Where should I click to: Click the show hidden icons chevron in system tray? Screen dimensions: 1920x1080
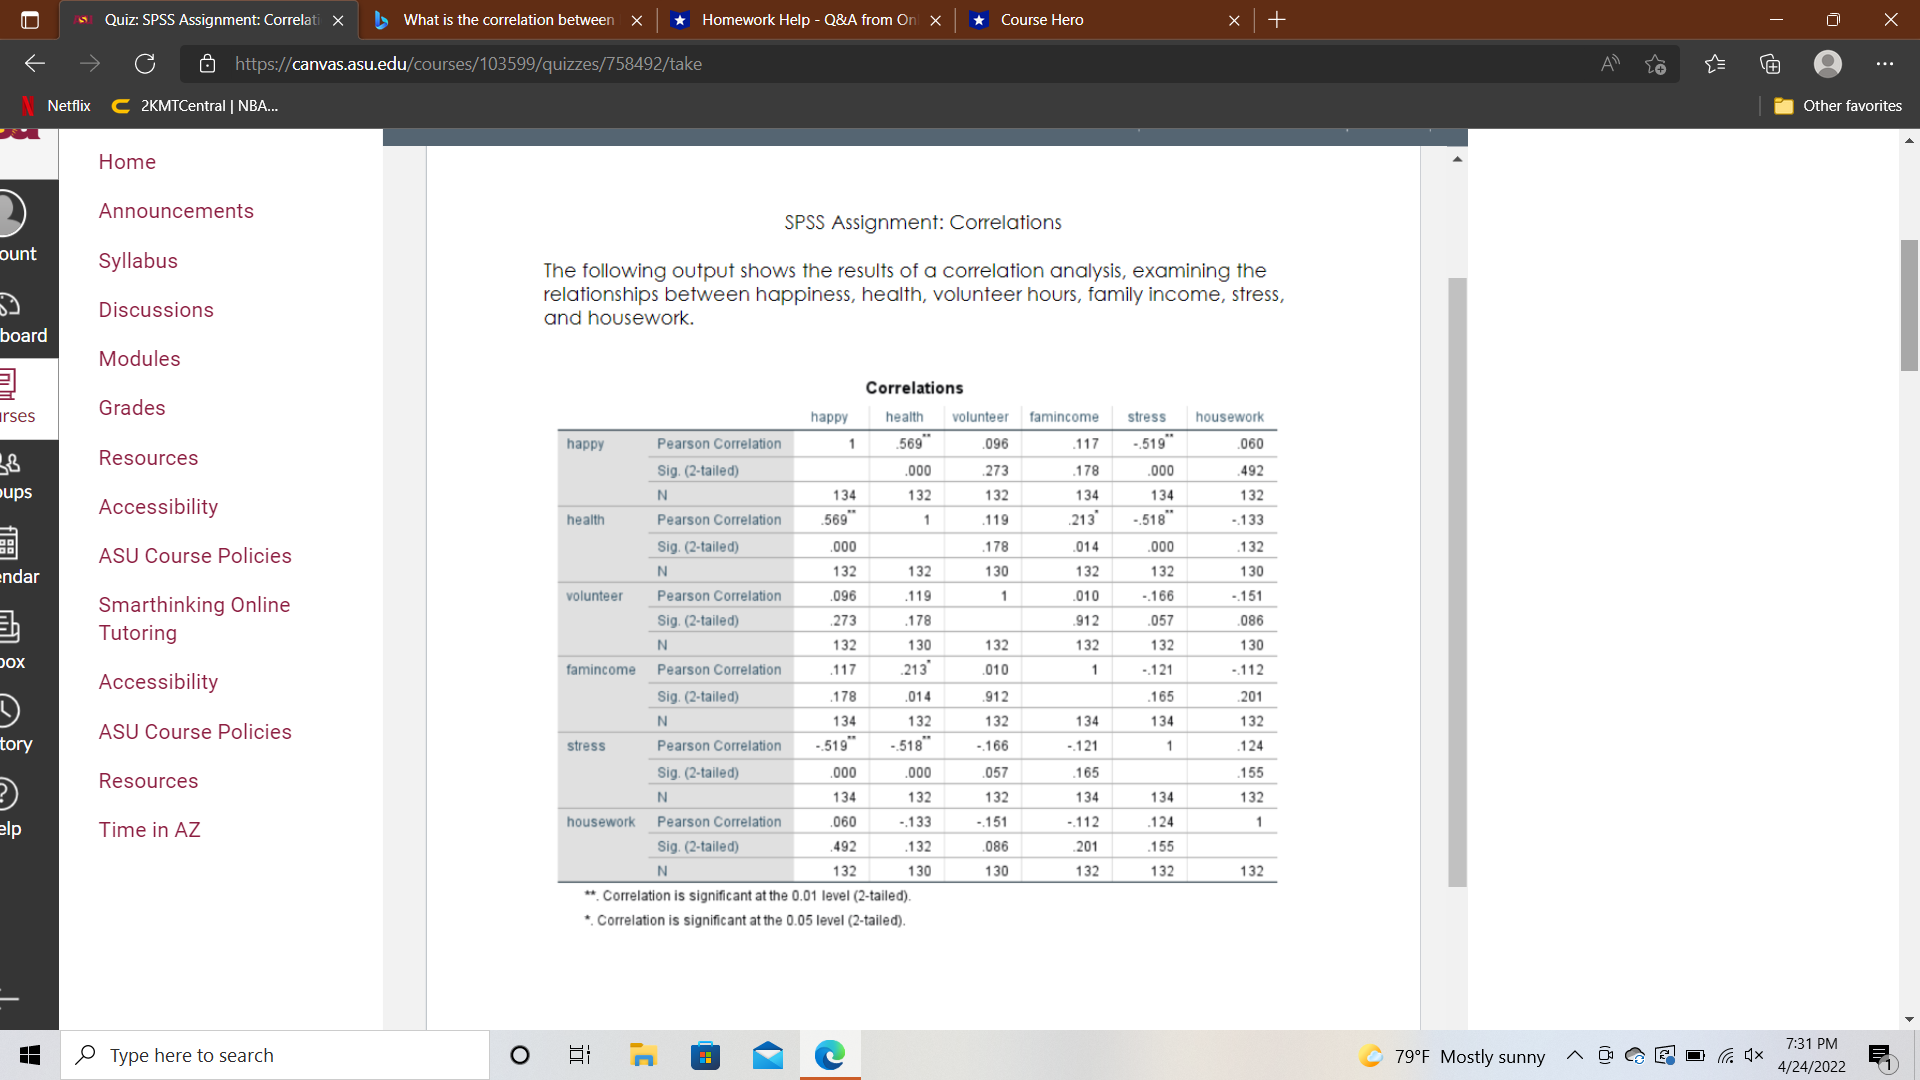[x=1573, y=1055]
